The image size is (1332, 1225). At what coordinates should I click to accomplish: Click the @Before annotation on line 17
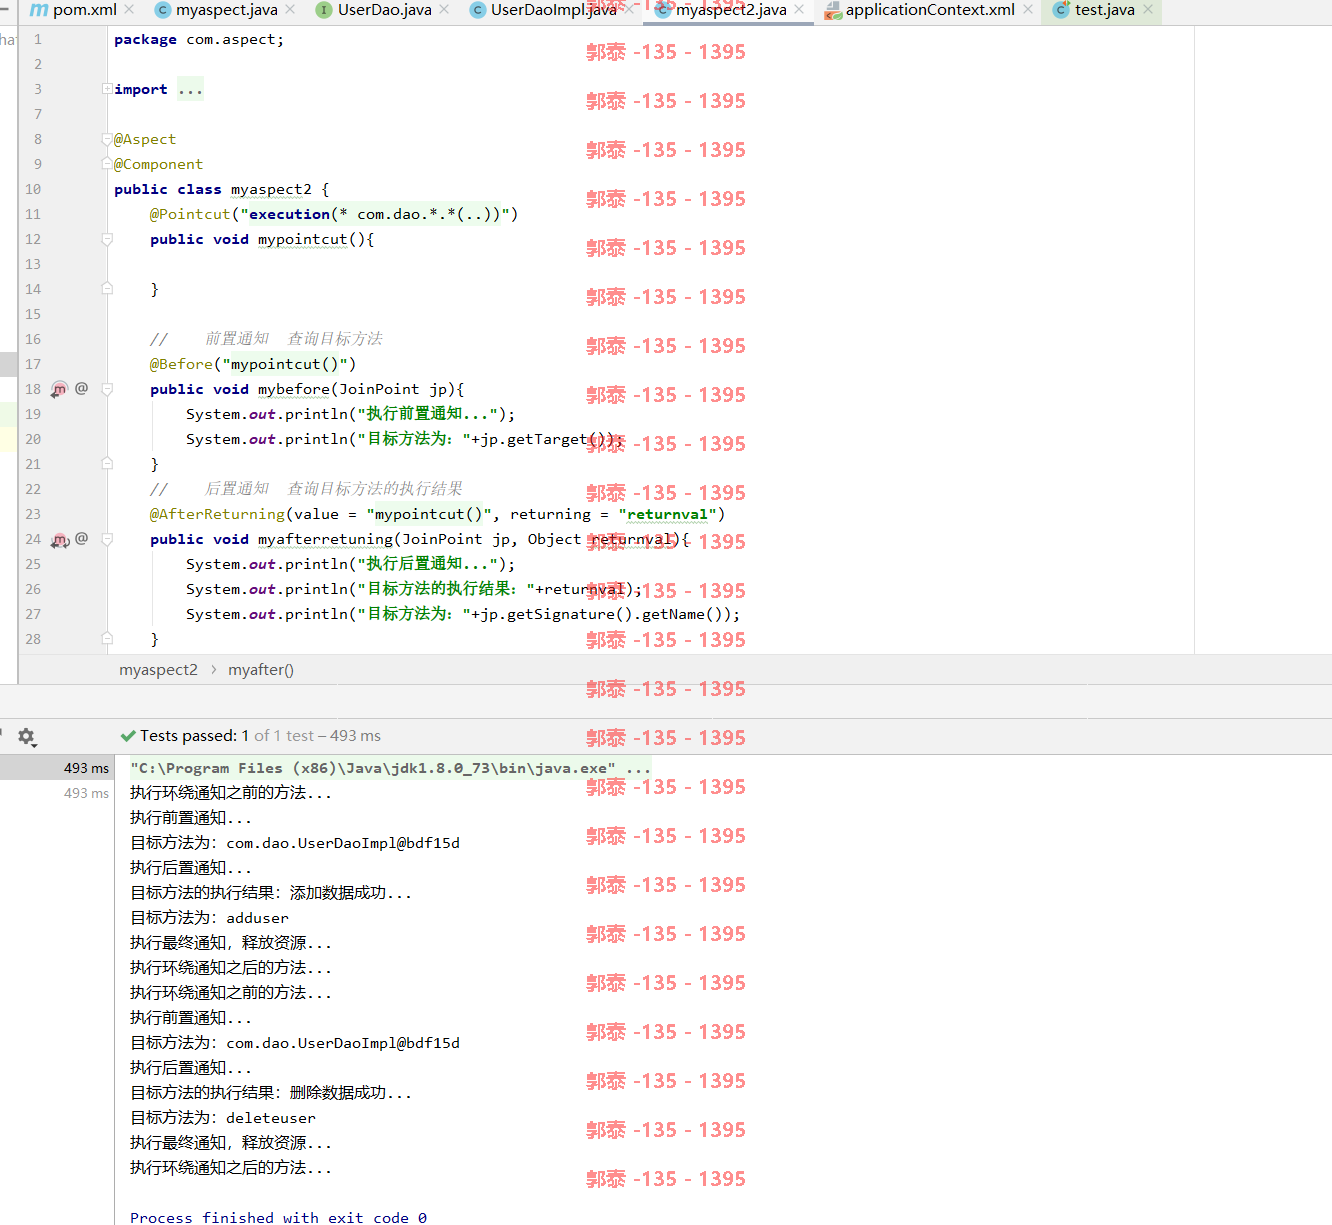click(x=181, y=364)
